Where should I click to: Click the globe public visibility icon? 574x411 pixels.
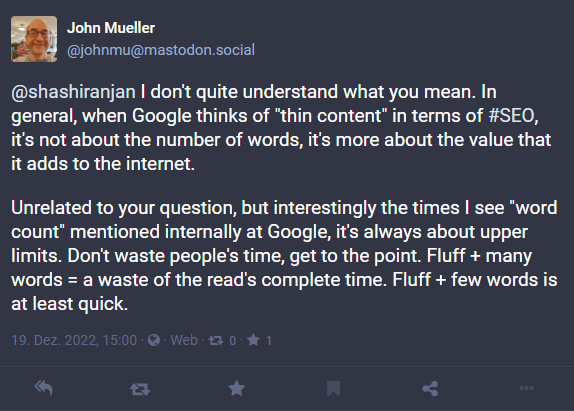click(154, 340)
